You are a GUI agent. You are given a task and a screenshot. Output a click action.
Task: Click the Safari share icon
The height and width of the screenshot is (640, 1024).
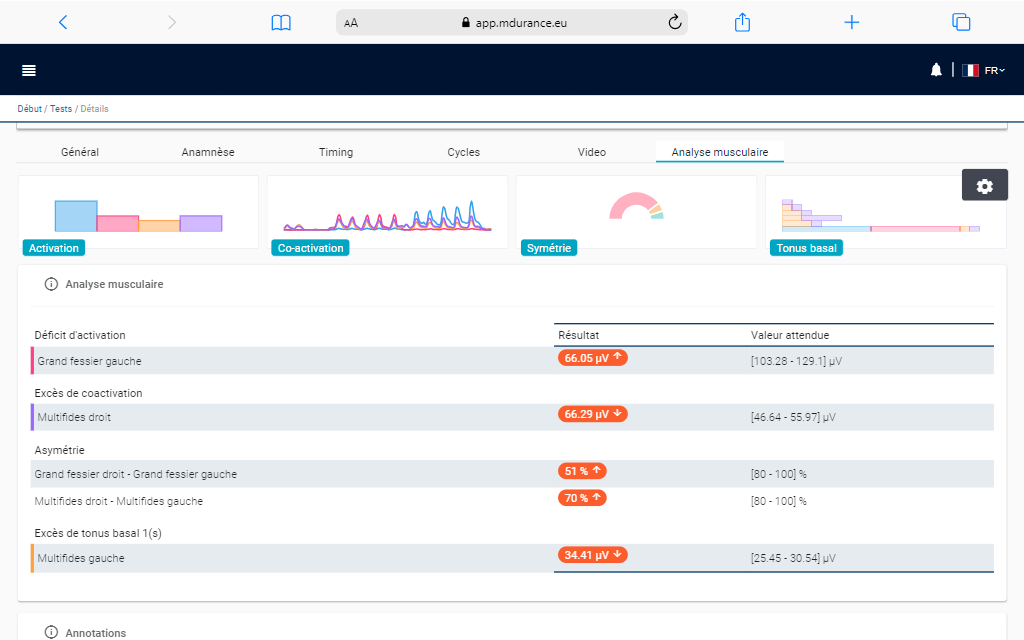coord(742,22)
